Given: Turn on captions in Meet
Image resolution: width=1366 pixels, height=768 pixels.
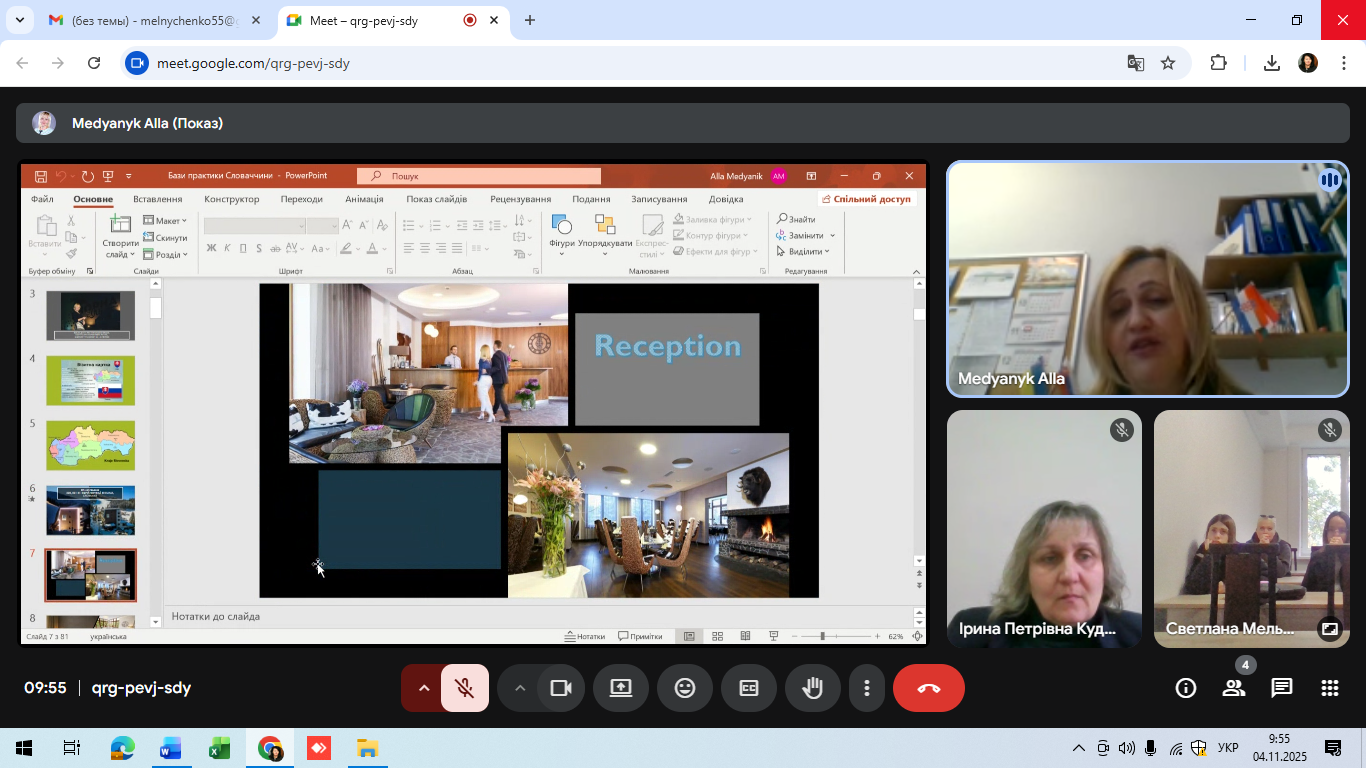Looking at the screenshot, I should pos(749,688).
